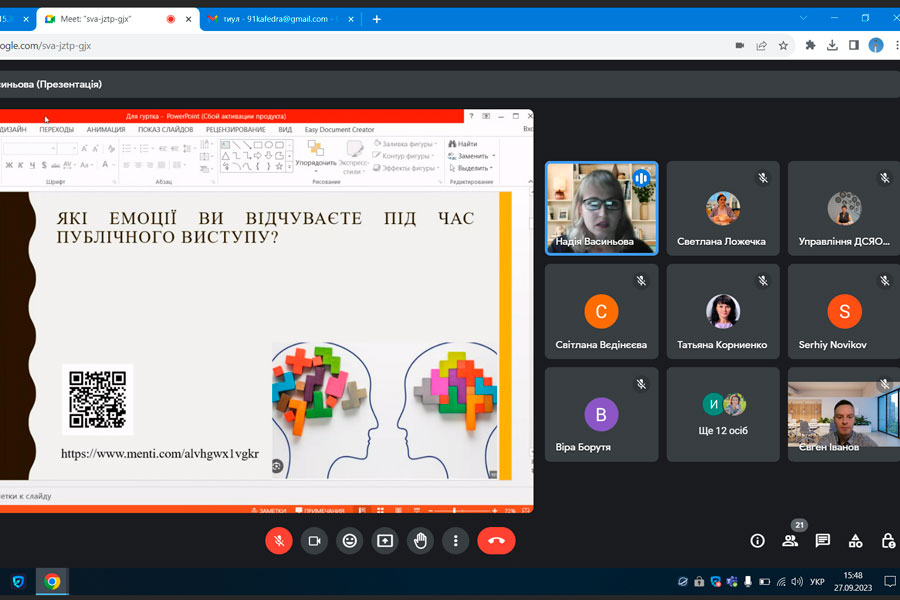The height and width of the screenshot is (600, 900).
Task: Bookmark this page with star icon
Action: pyautogui.click(x=783, y=45)
